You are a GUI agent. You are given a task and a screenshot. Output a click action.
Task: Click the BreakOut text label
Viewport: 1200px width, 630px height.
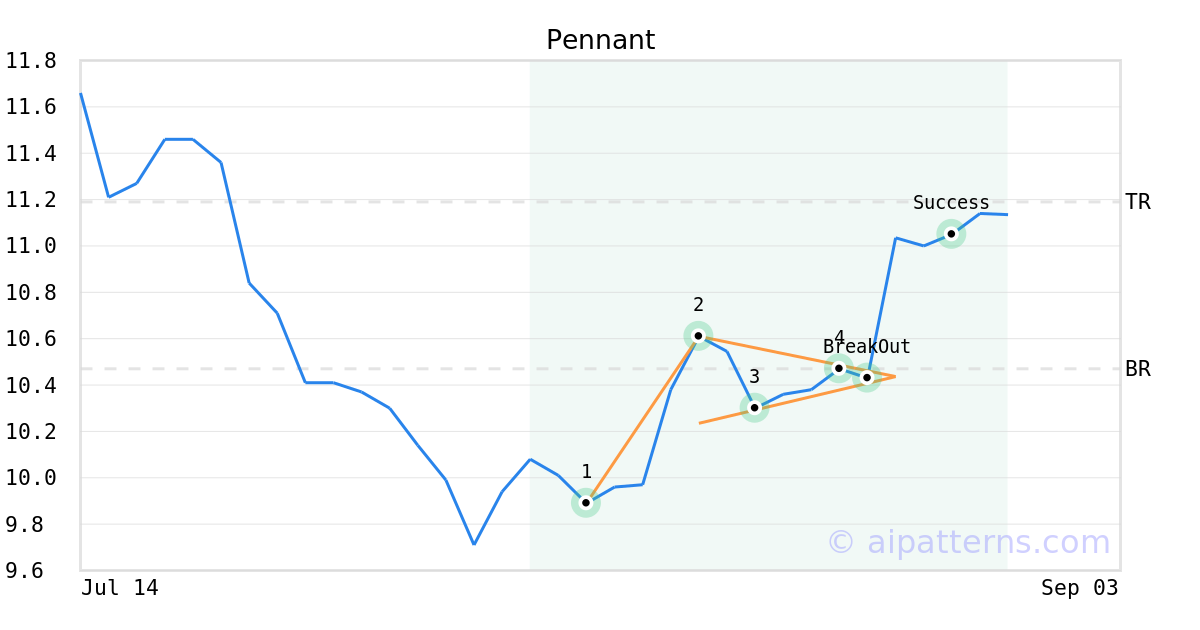[x=867, y=347]
